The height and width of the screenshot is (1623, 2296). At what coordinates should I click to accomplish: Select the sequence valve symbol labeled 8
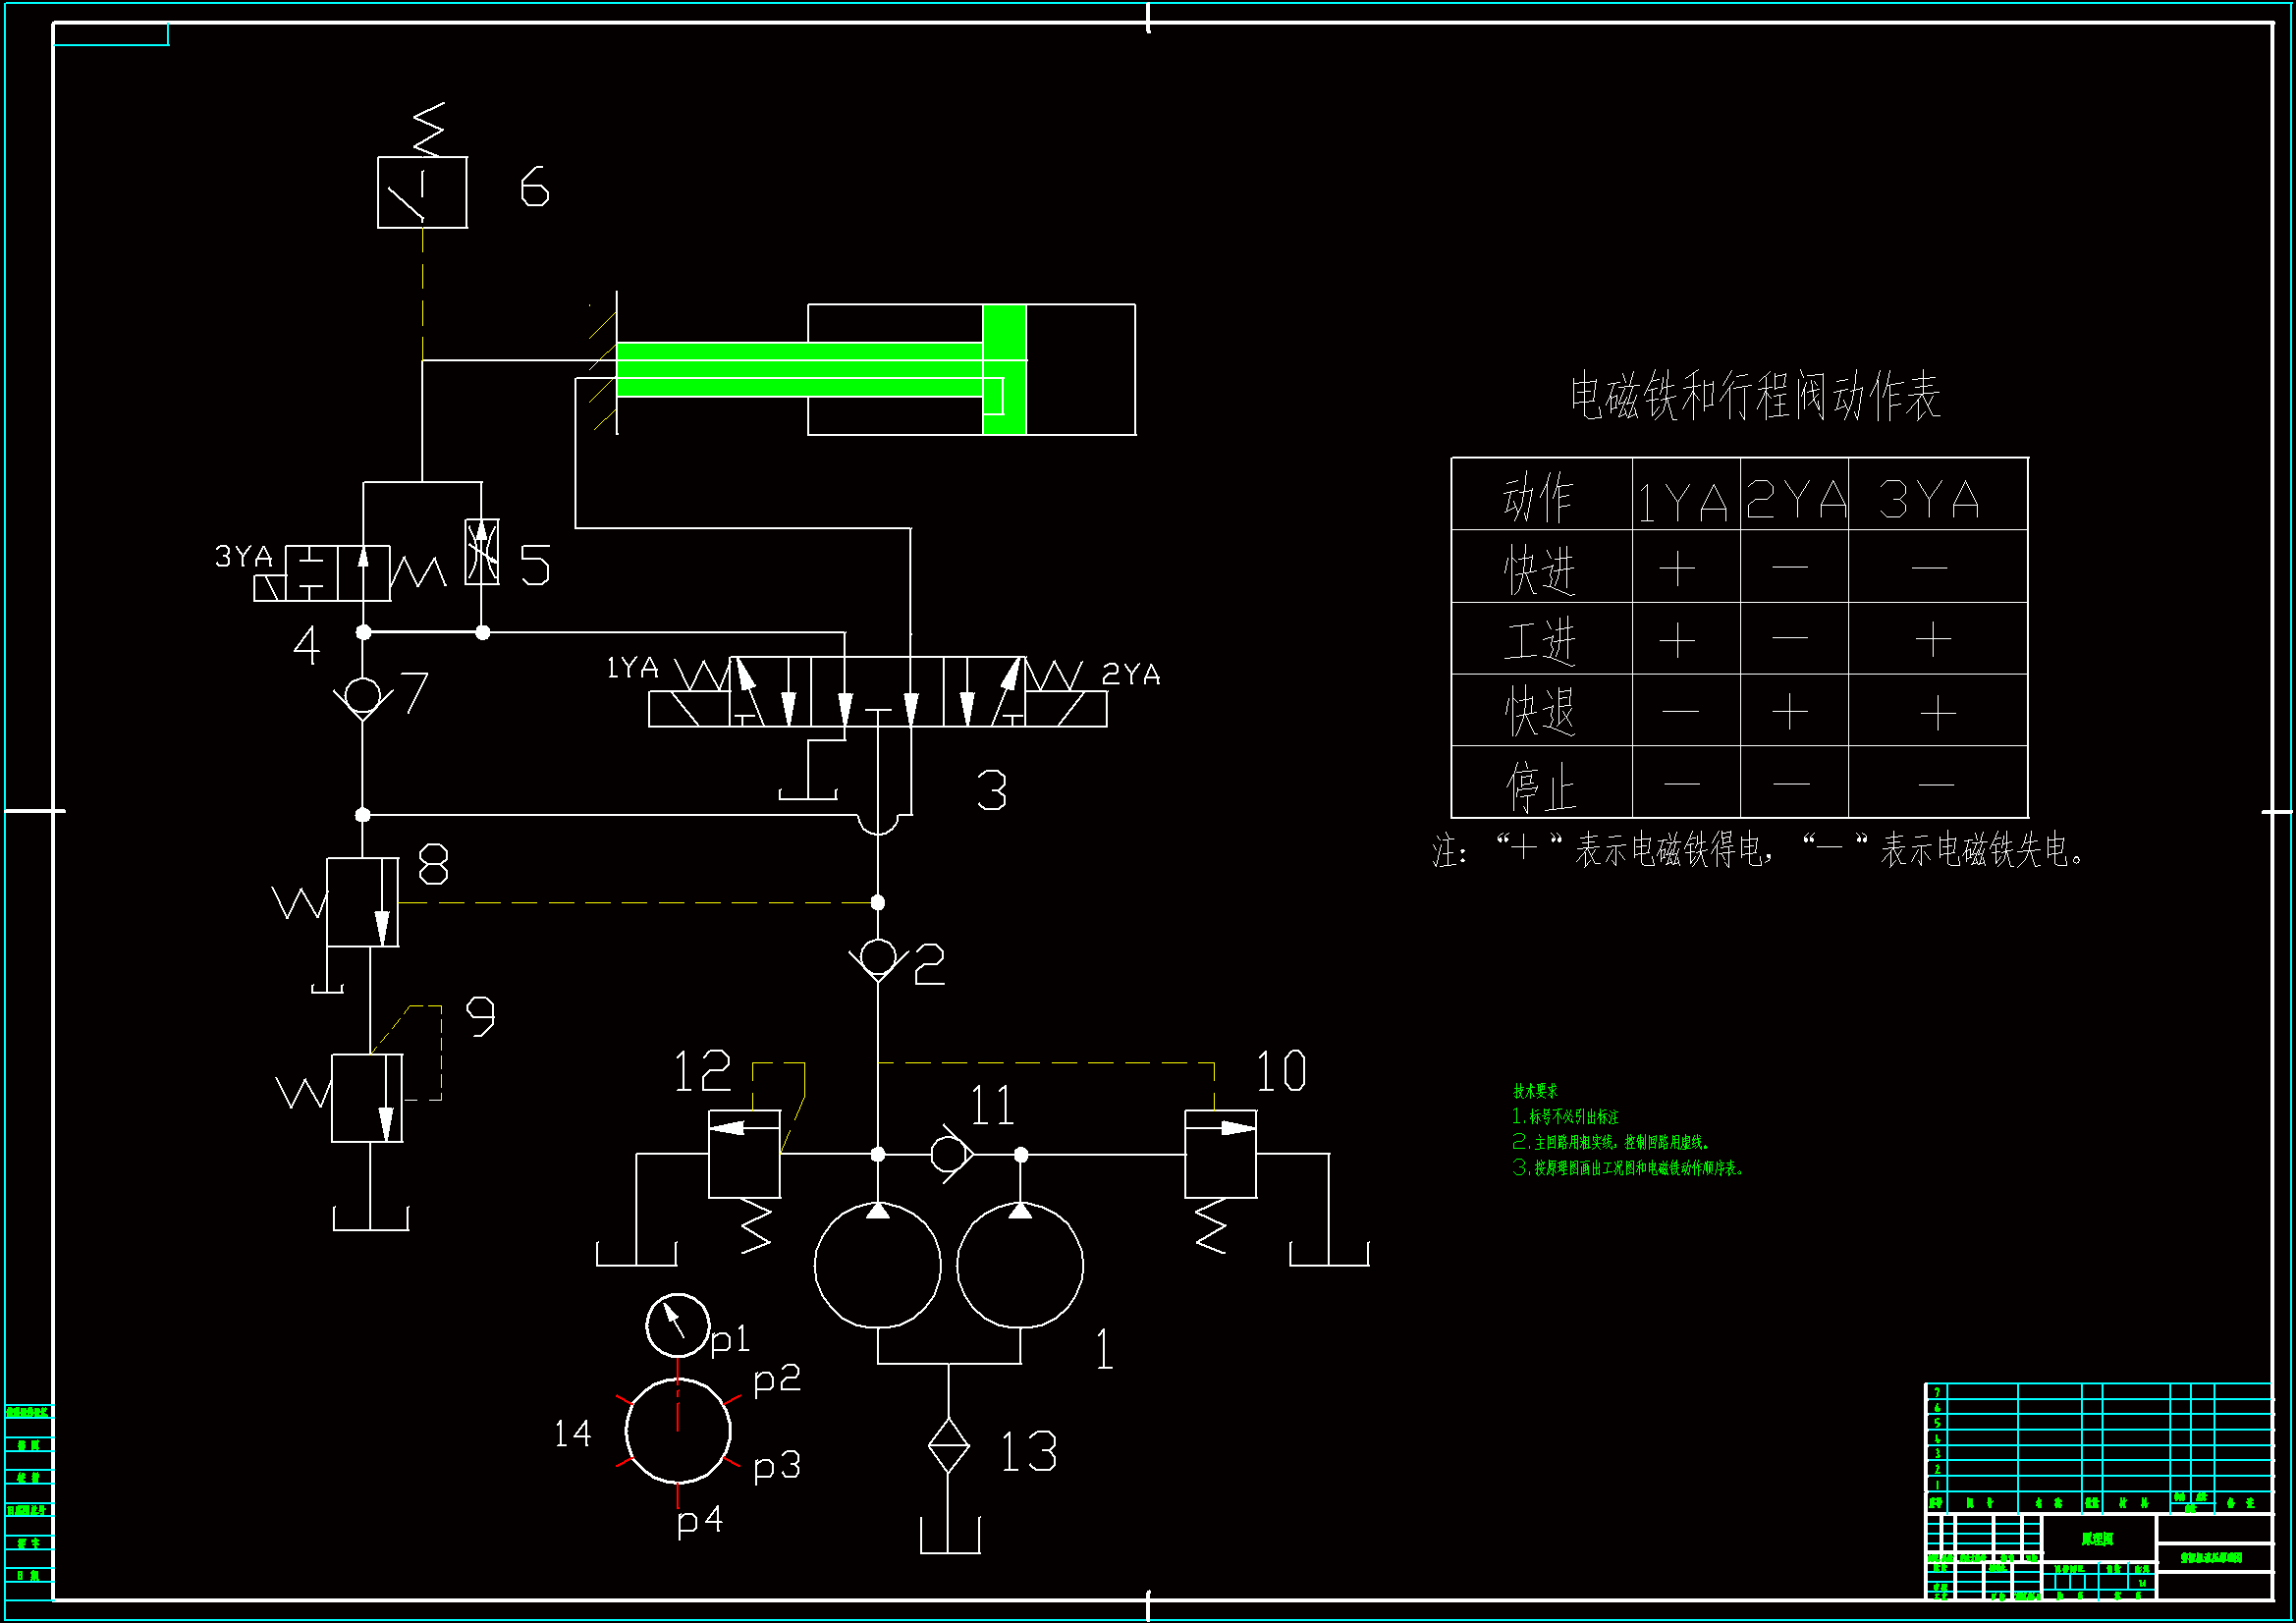pos(362,902)
